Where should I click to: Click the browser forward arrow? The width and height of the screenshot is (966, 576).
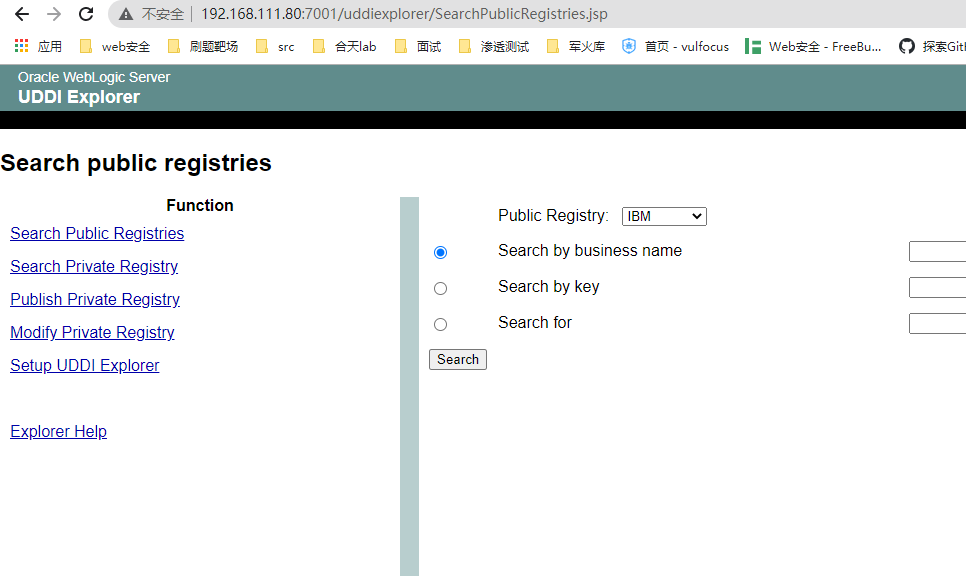[x=54, y=14]
